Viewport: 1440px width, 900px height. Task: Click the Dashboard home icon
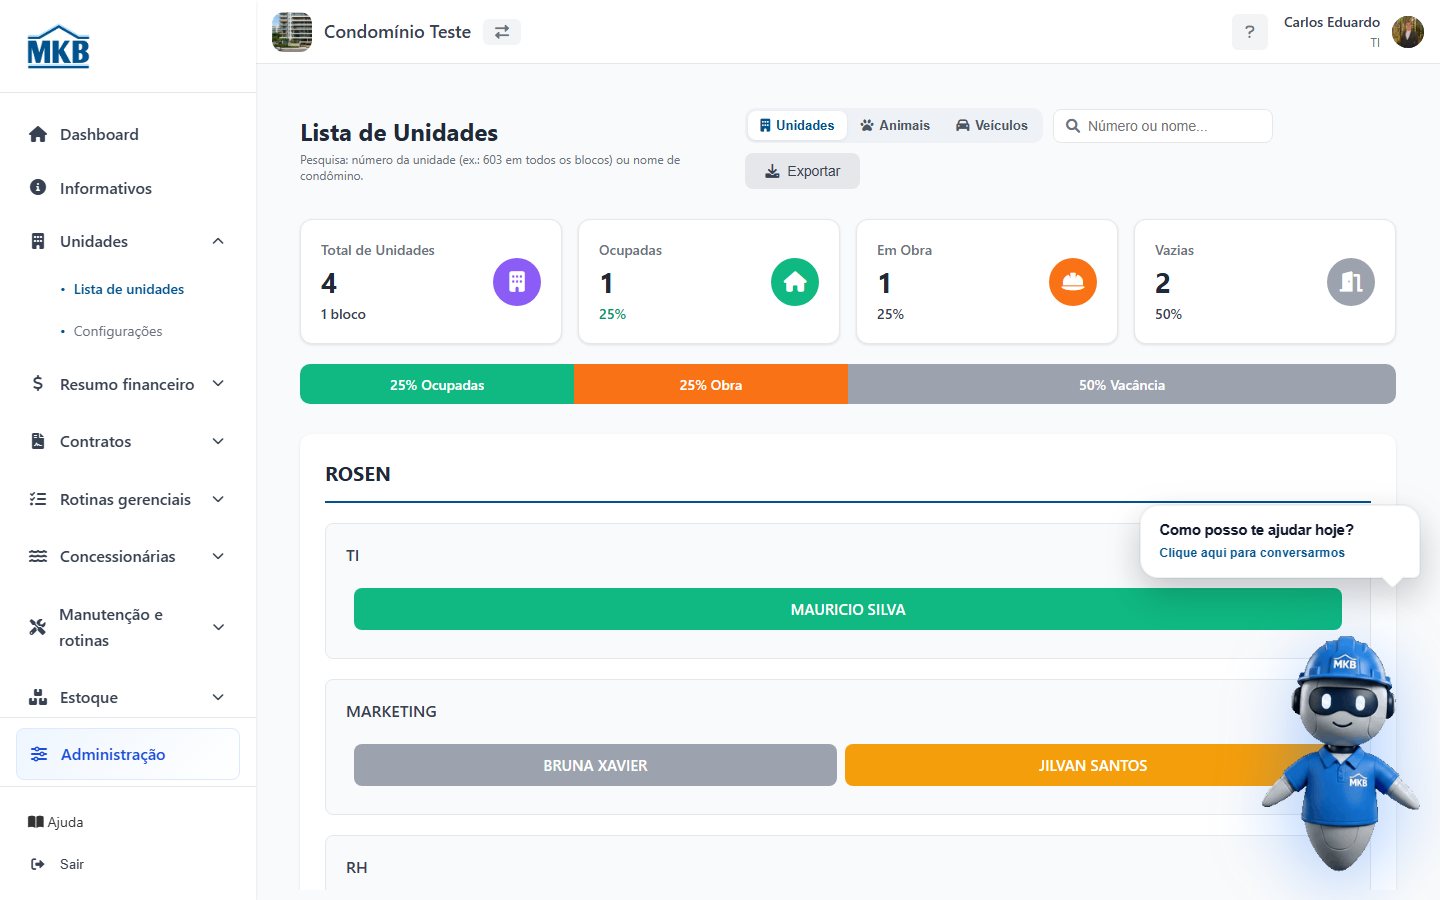(38, 134)
